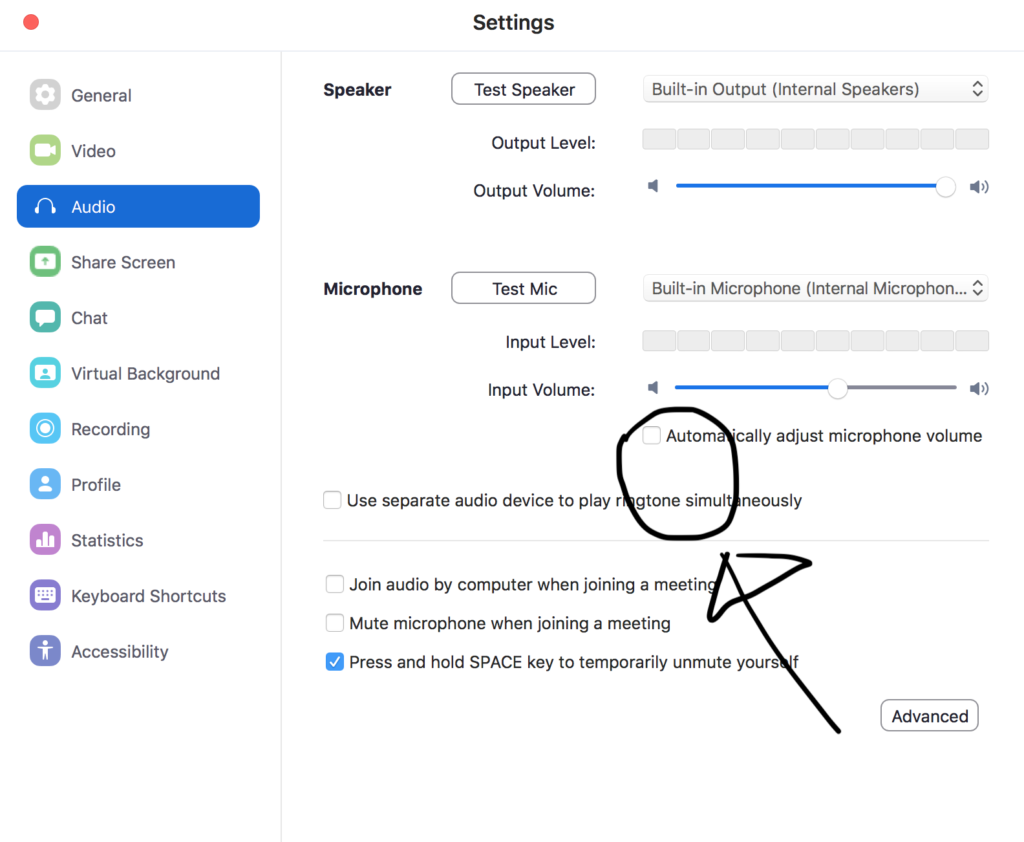
Task: Check mute microphone when joining a meeting
Action: (335, 623)
